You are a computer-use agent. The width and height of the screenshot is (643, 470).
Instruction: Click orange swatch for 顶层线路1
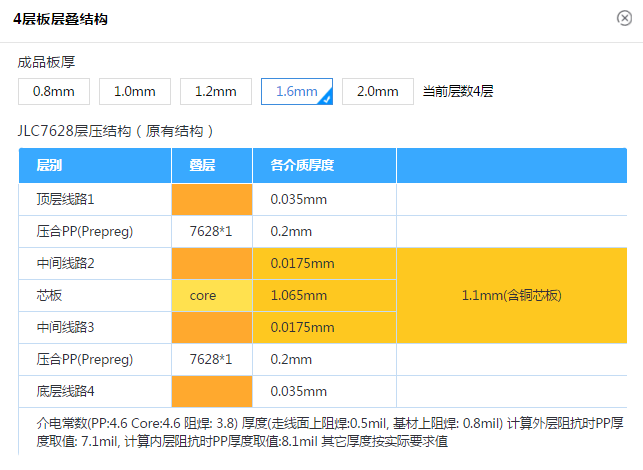pos(212,199)
